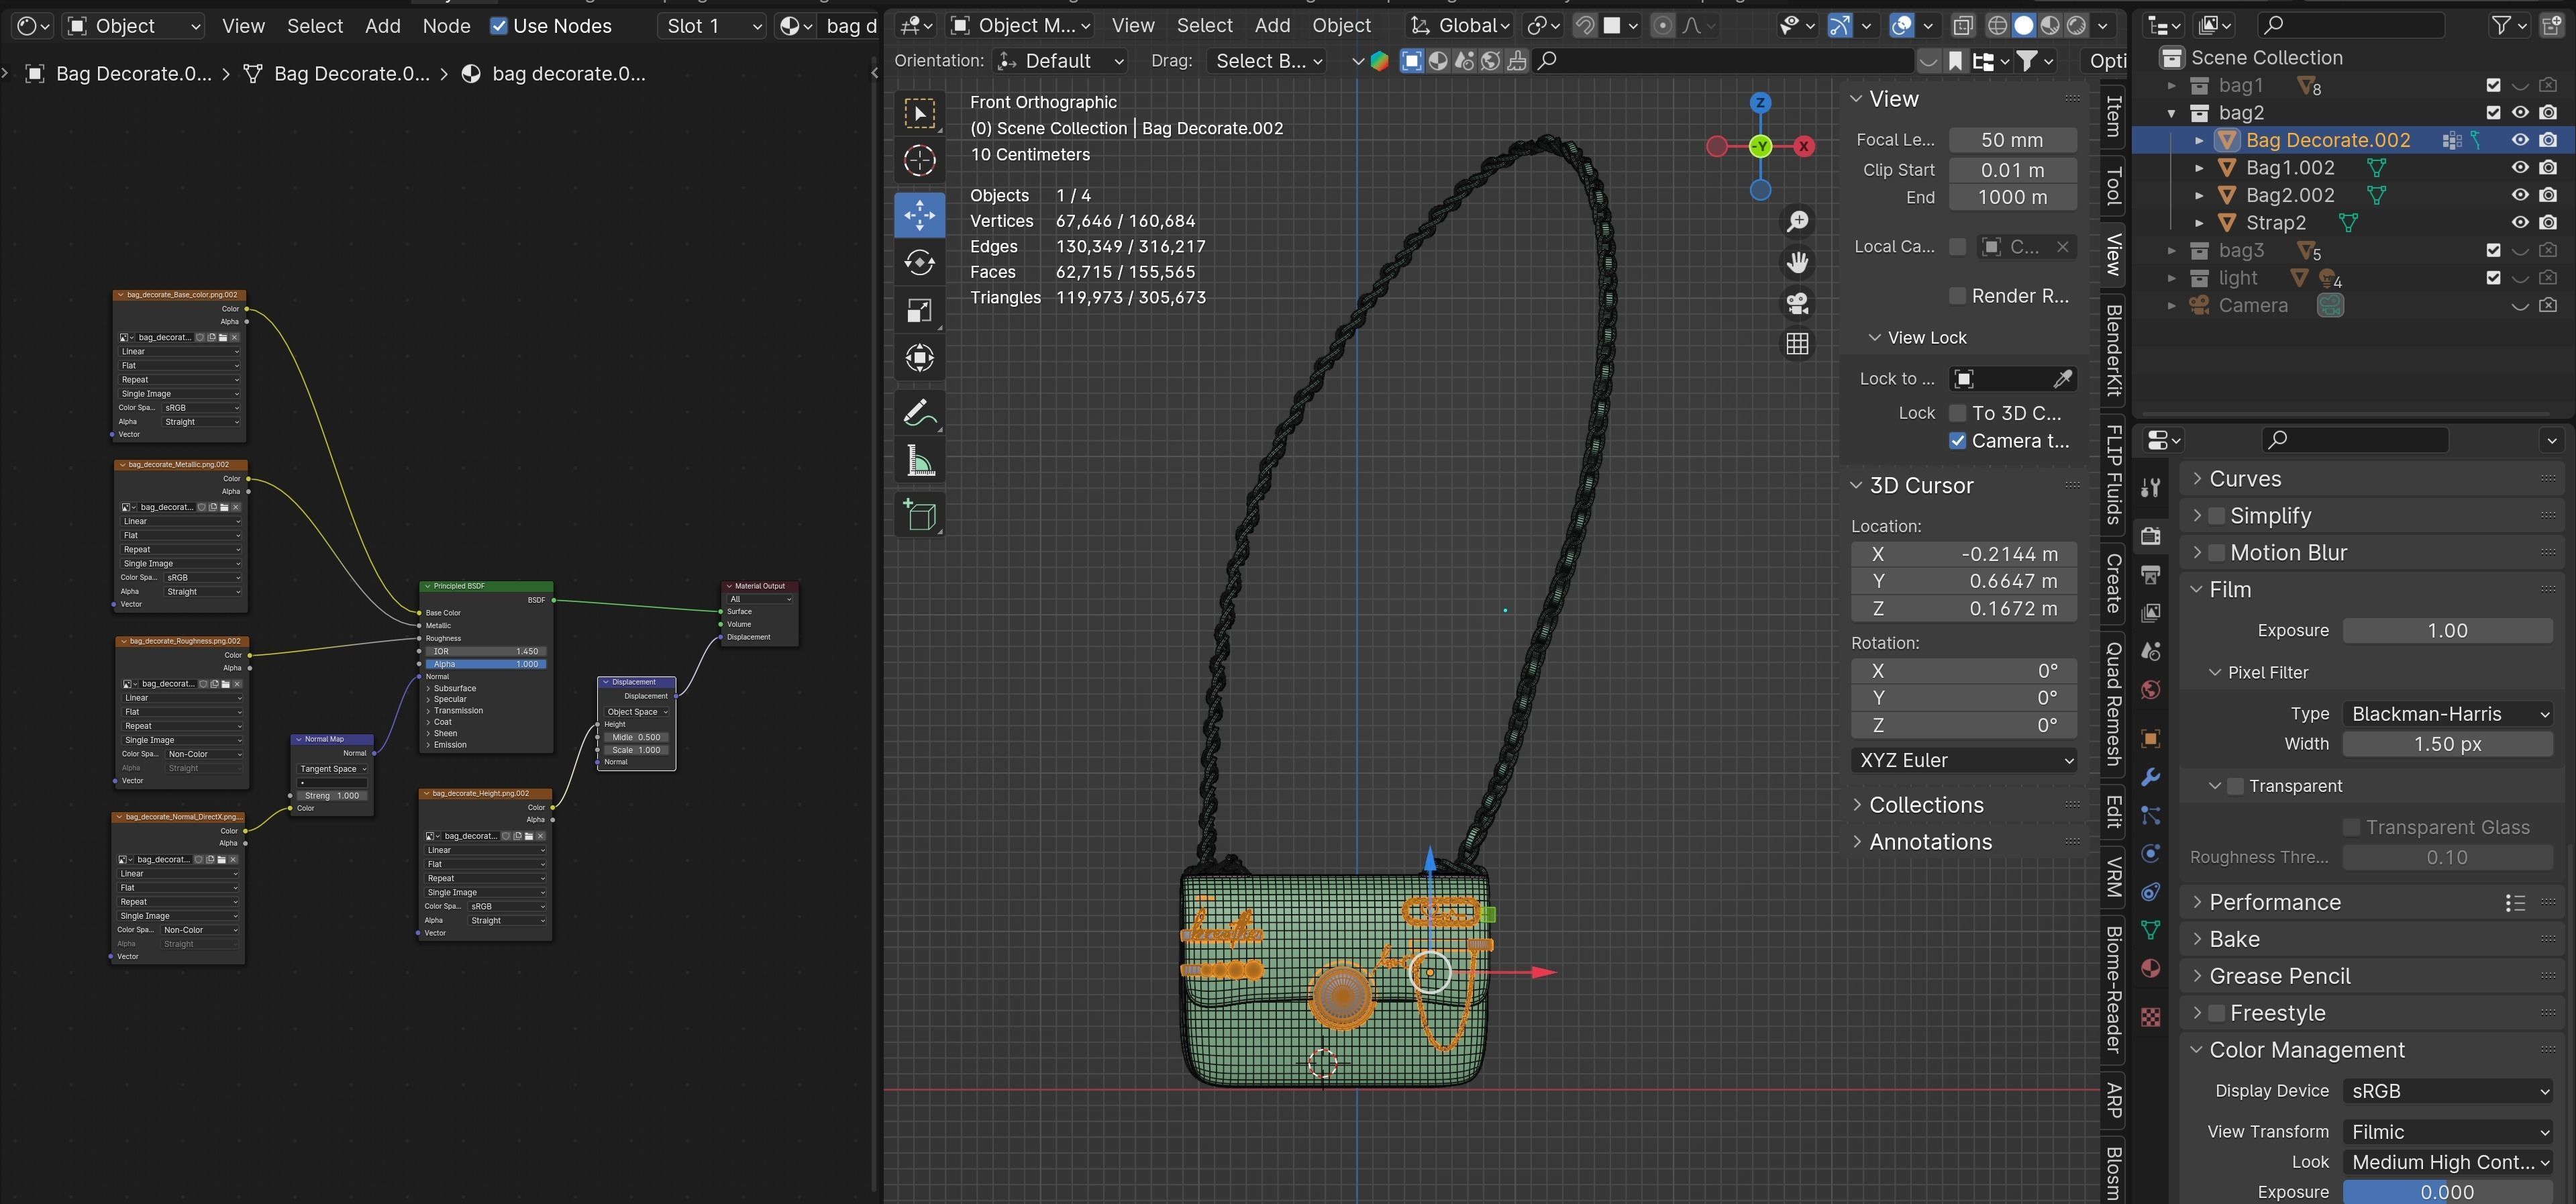
Task: Click the viewport zoom magnifier icon
Action: [x=1797, y=221]
